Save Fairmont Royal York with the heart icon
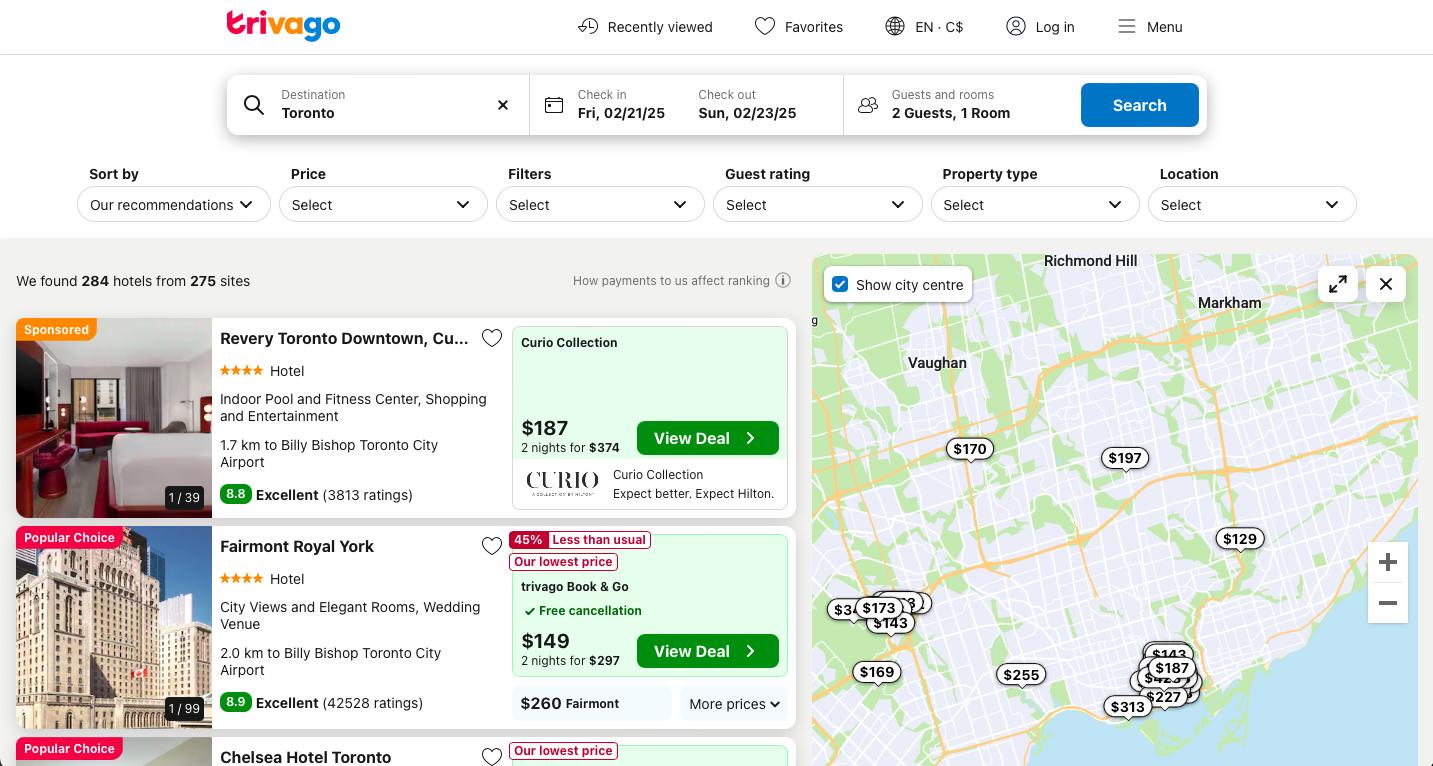The width and height of the screenshot is (1433, 766). 492,546
